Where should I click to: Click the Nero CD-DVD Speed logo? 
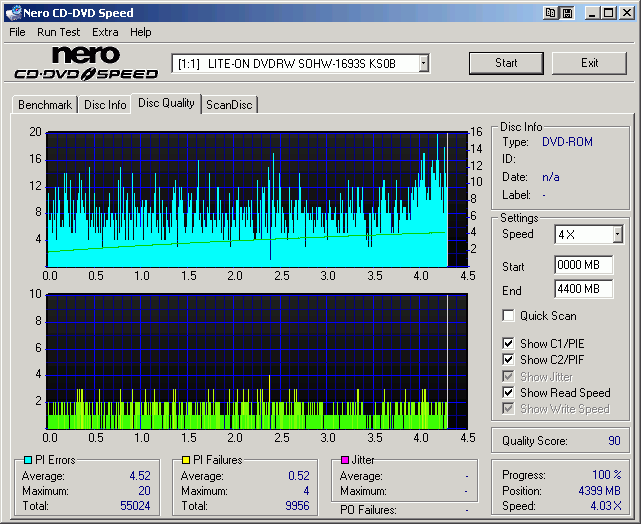85,63
